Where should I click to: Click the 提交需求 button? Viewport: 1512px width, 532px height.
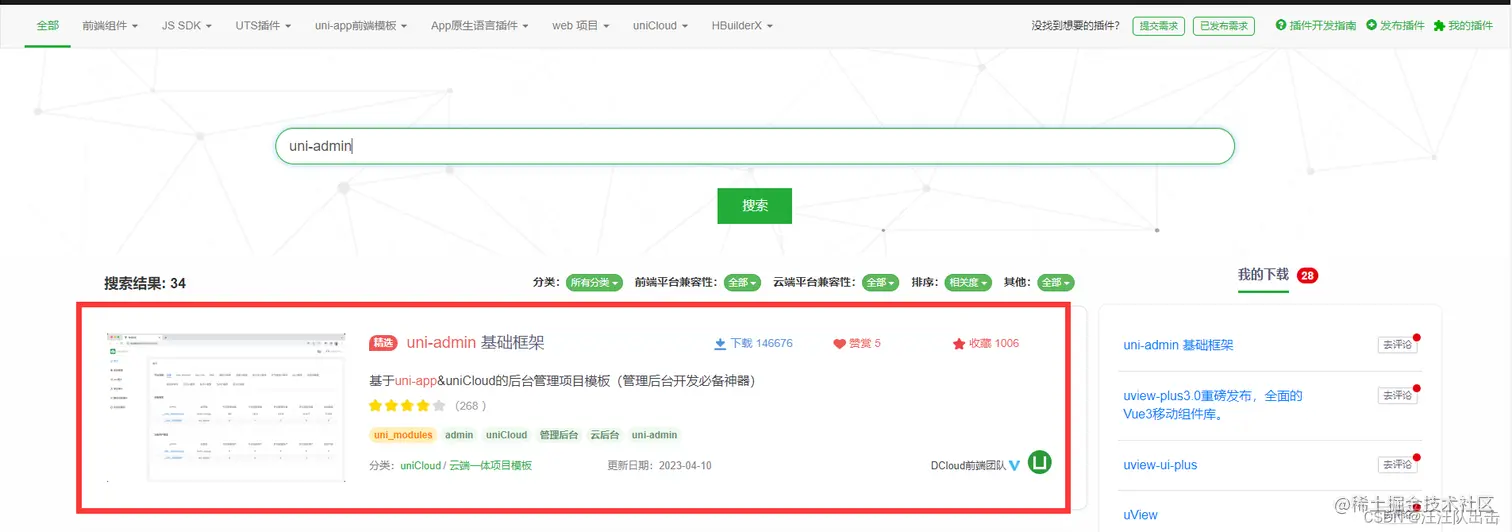tap(1158, 25)
